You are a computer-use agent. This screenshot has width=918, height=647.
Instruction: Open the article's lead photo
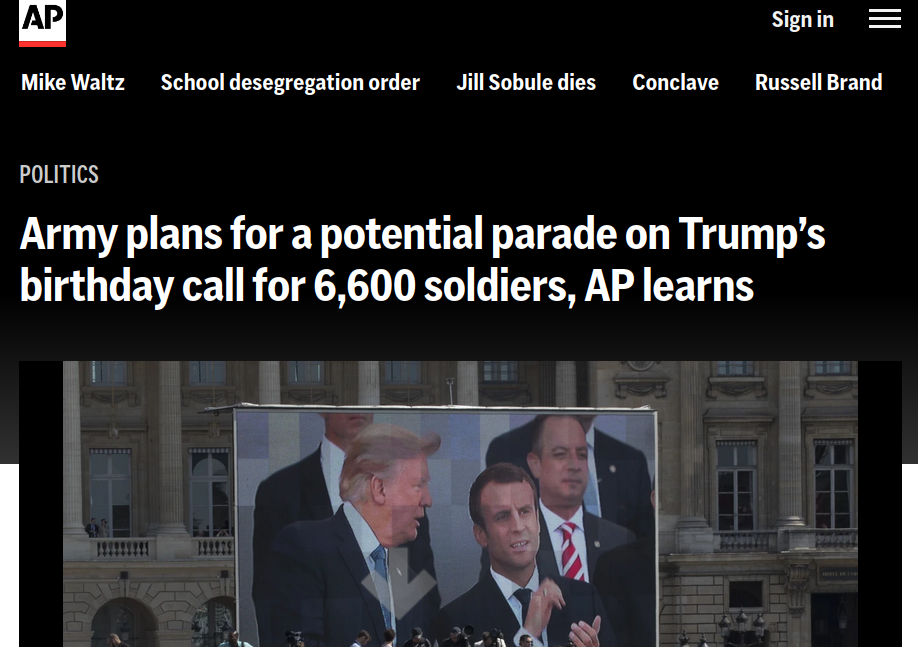460,504
